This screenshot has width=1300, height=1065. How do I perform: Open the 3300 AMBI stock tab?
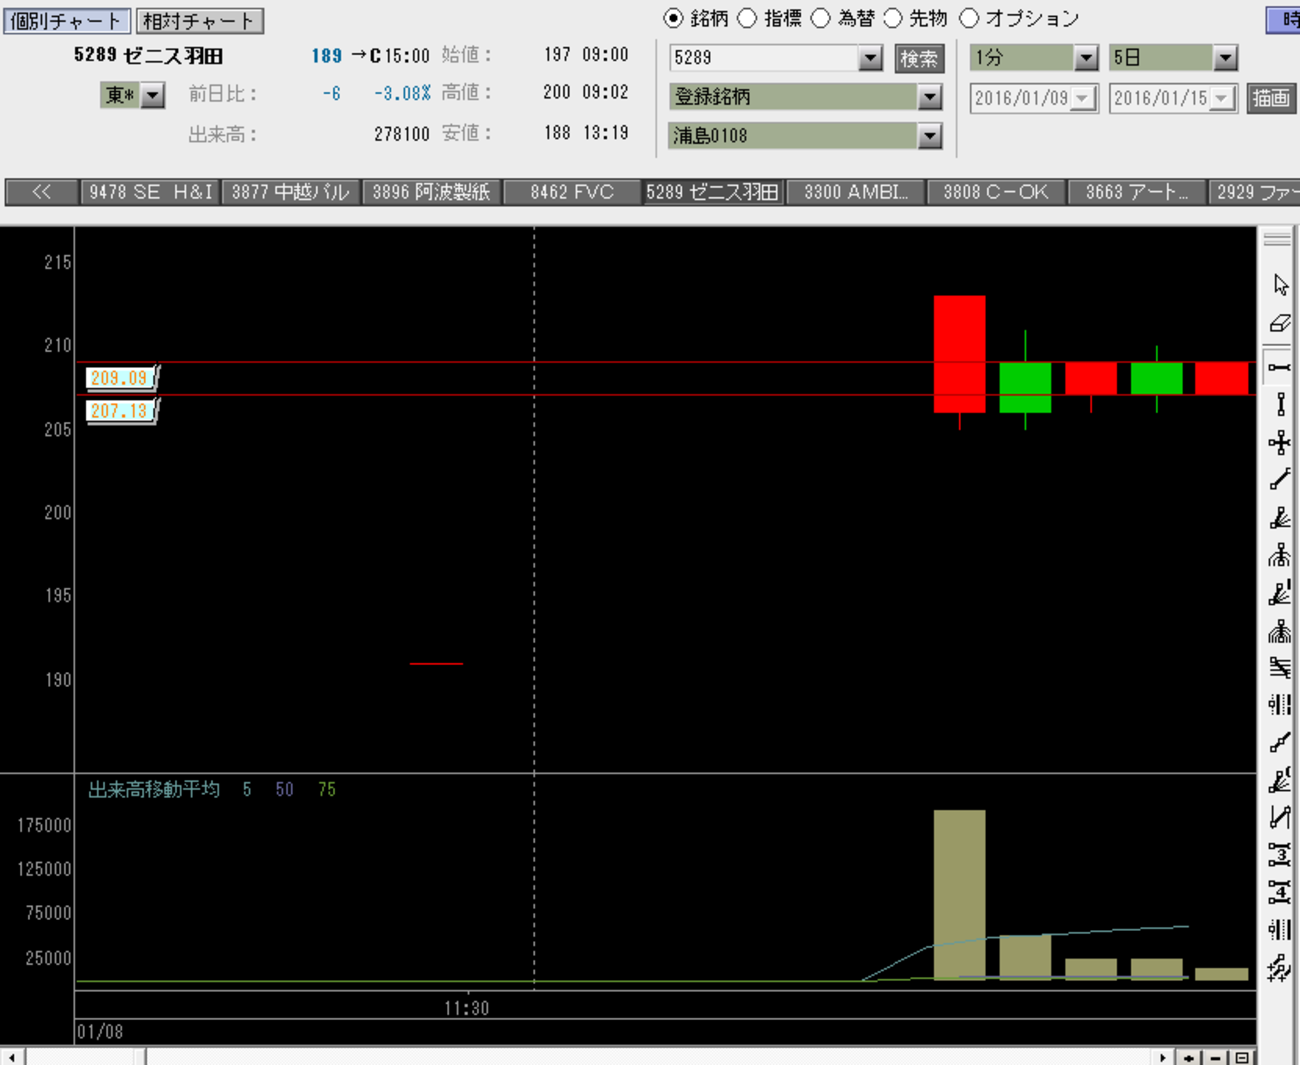[856, 192]
